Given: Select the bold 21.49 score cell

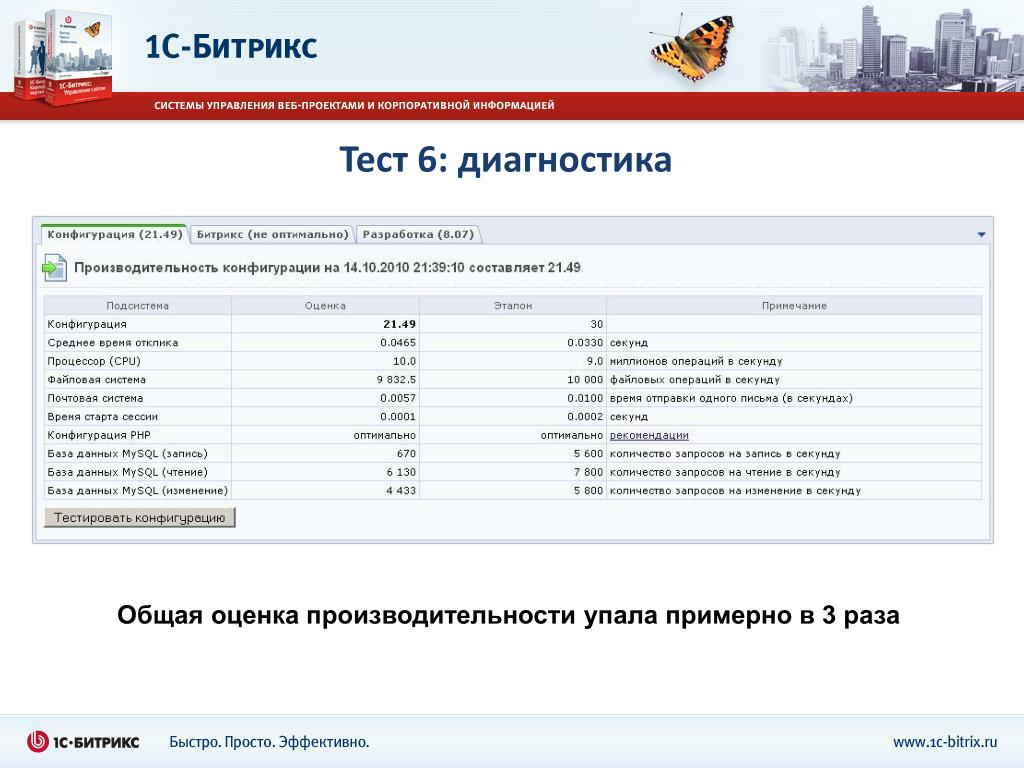Looking at the screenshot, I should [x=399, y=324].
